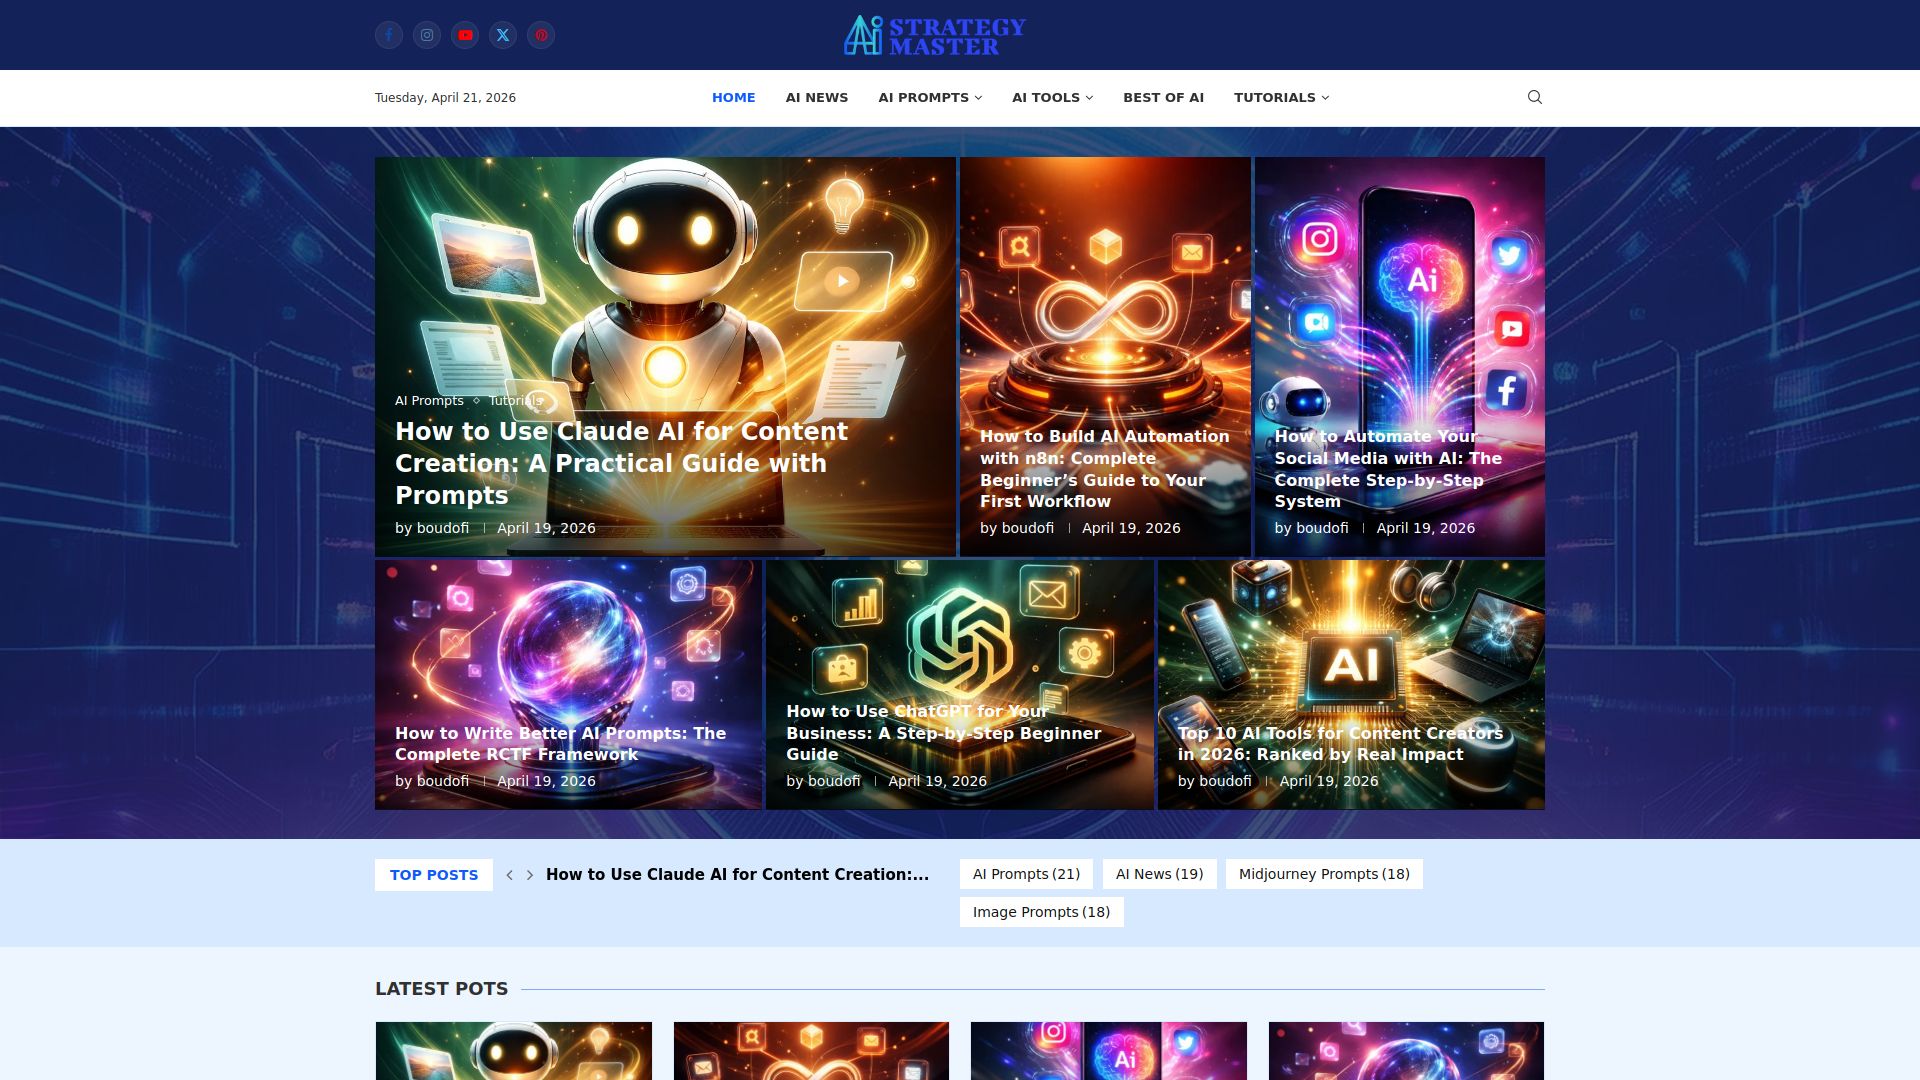Viewport: 1920px width, 1080px height.
Task: Click the Pinterest social icon
Action: [x=541, y=35]
